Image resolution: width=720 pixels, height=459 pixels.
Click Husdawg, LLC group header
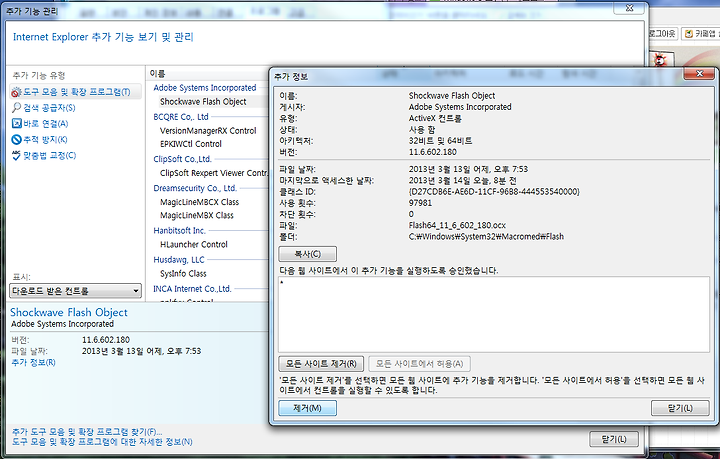[179, 260]
